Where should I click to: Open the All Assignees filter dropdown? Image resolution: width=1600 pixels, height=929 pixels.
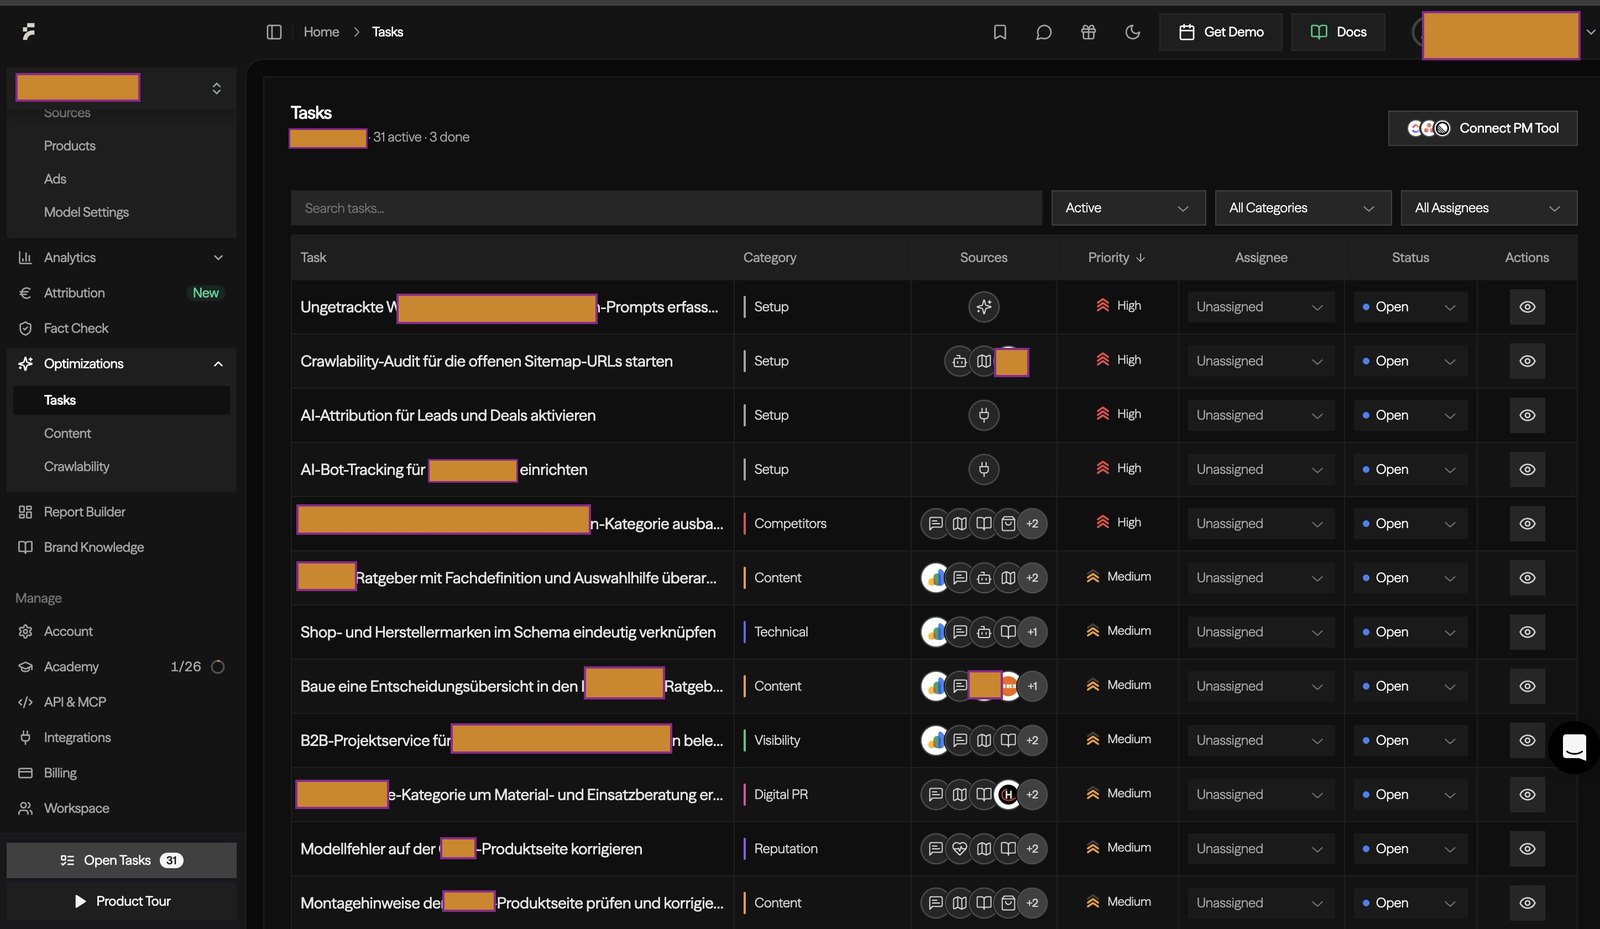(1489, 208)
